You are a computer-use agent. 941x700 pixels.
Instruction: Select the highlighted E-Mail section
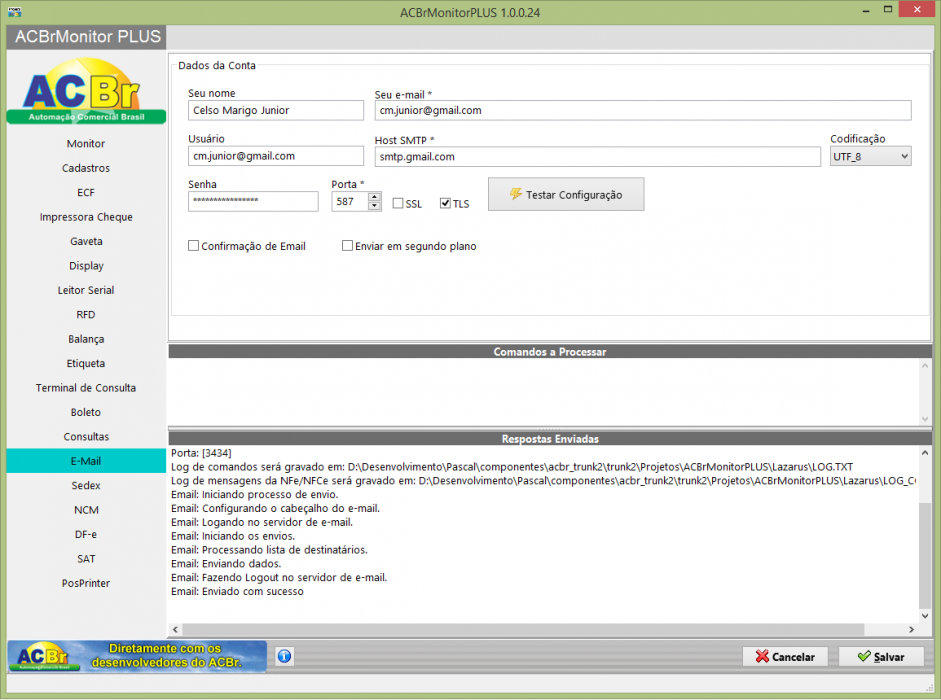[x=86, y=461]
